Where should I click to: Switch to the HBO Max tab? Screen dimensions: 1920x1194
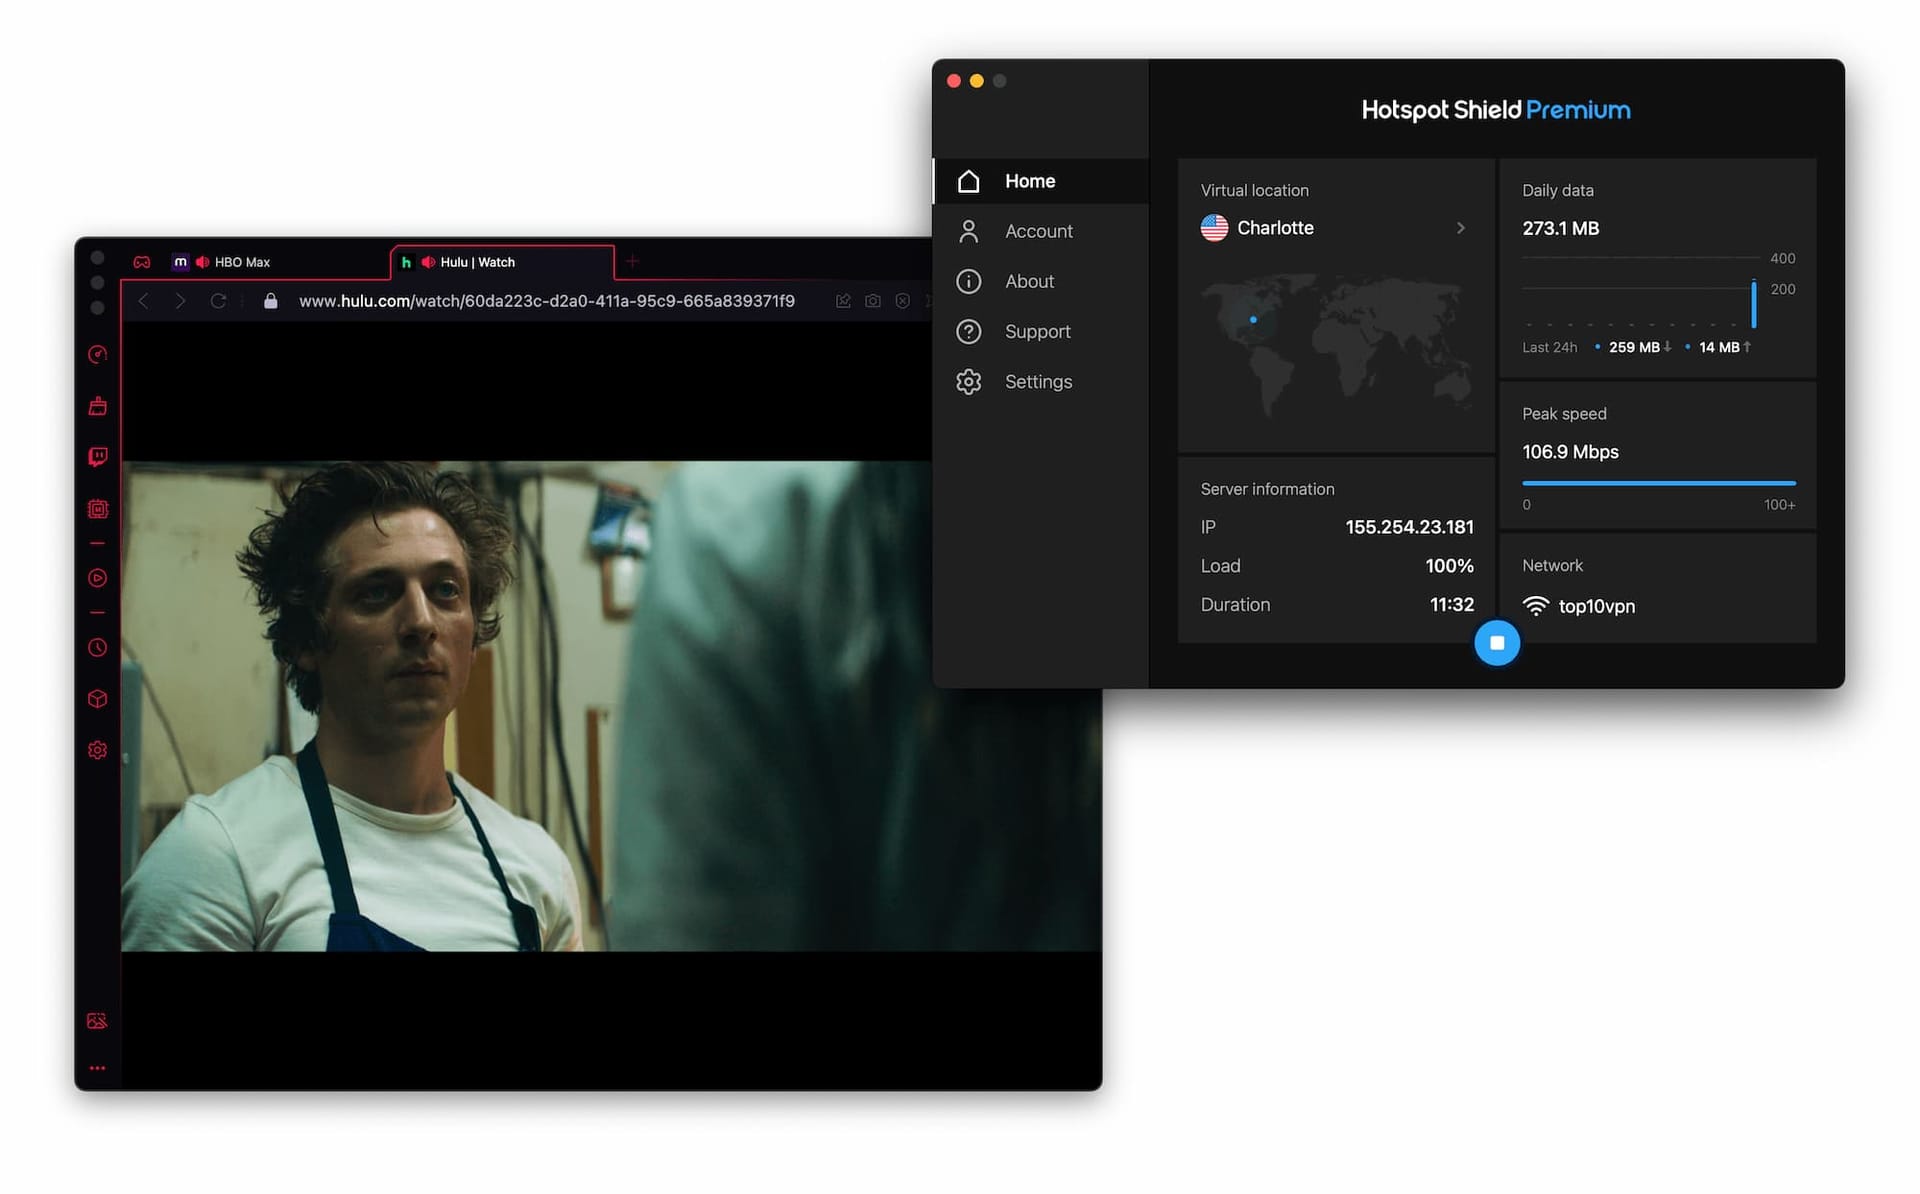pos(242,261)
